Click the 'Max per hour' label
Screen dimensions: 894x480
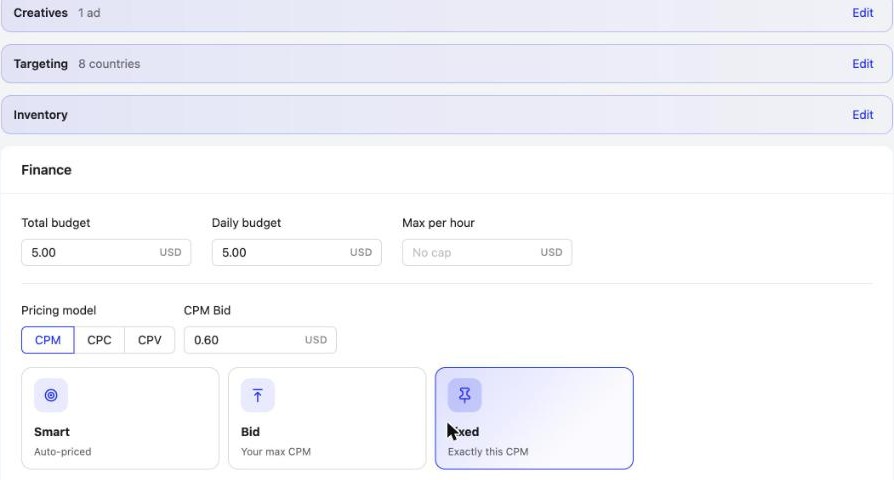coord(438,223)
